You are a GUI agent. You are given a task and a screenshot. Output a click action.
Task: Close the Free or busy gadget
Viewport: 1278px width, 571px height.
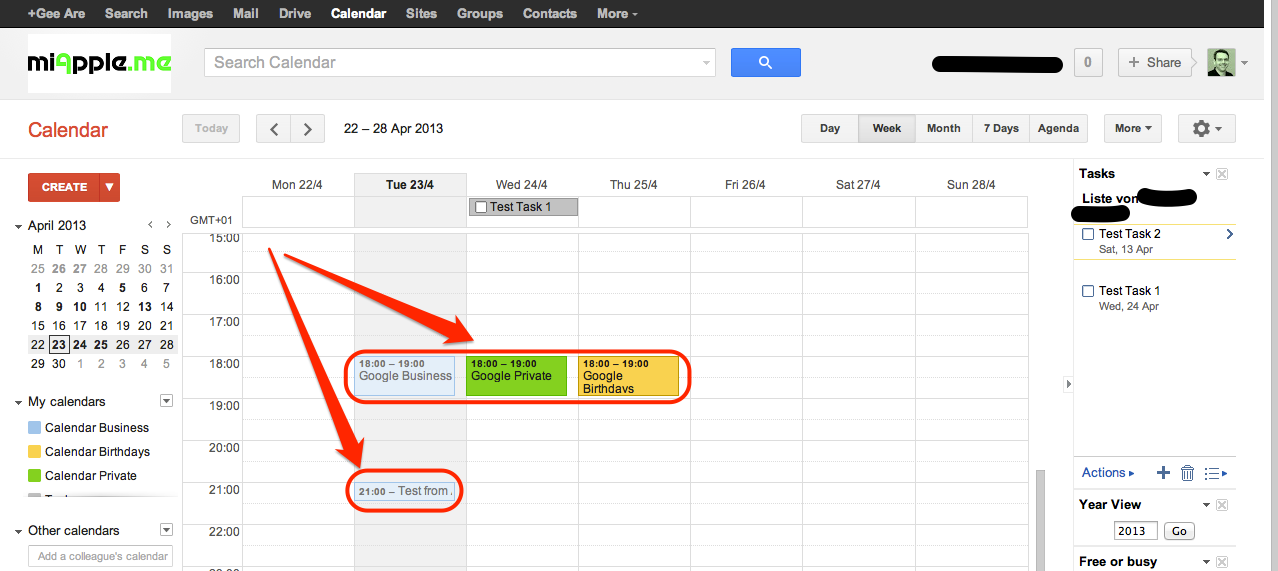[x=1222, y=562]
